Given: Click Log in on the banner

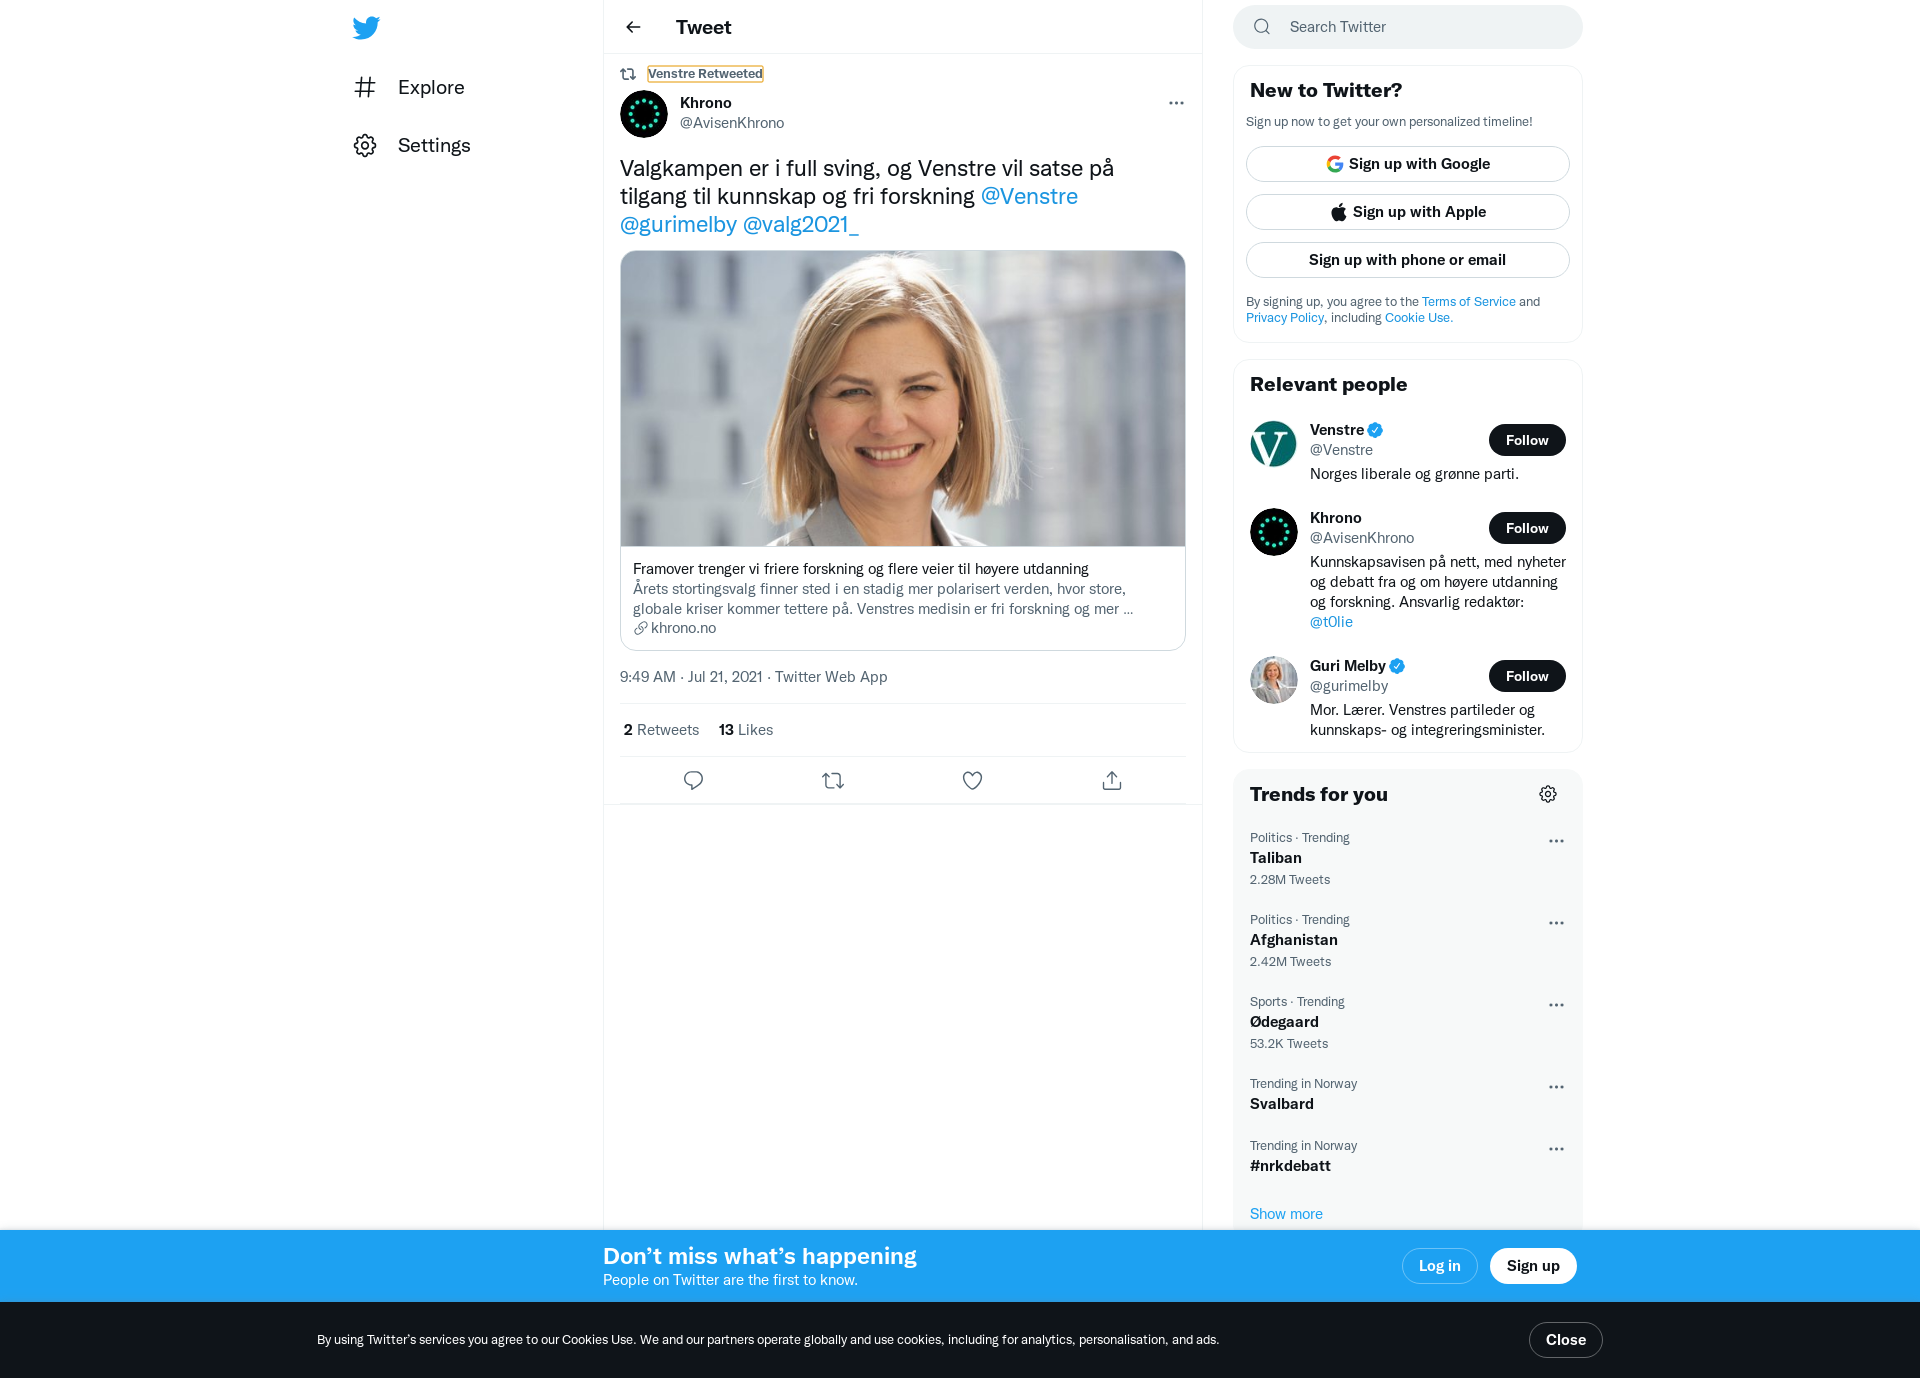Looking at the screenshot, I should [x=1439, y=1266].
